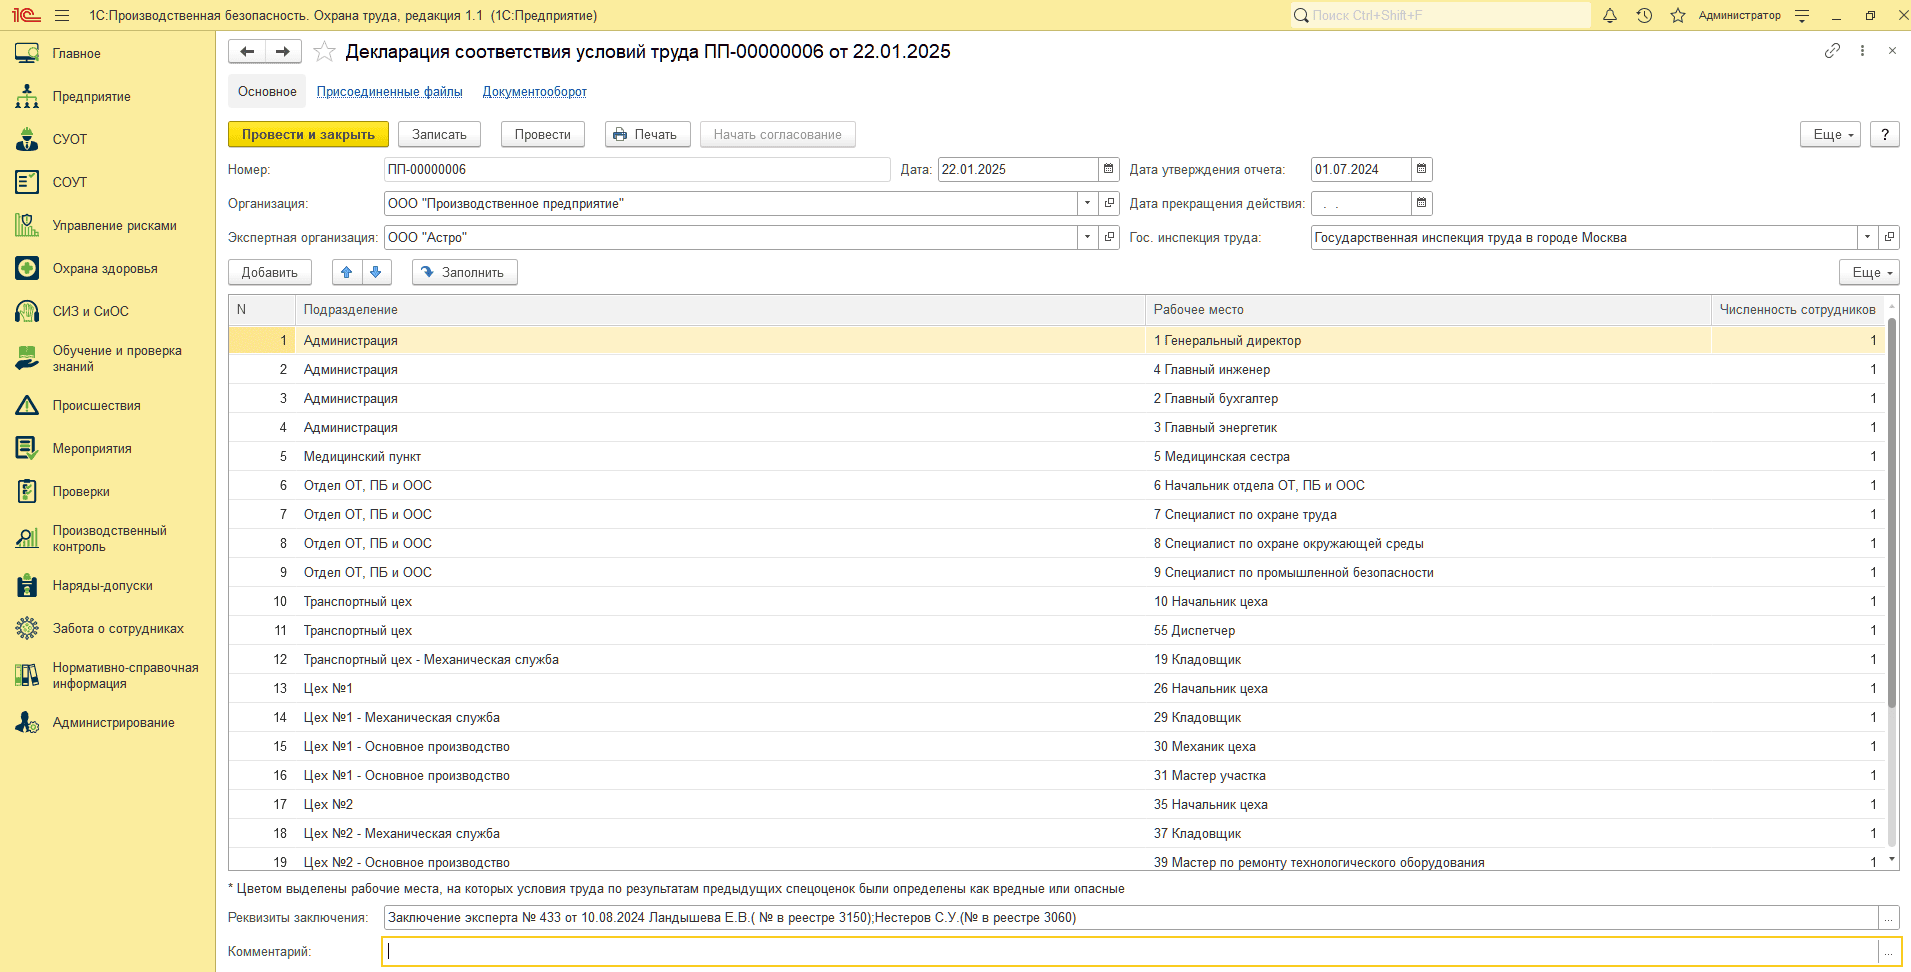Expand the Экспертная организация dropdown list
The image size is (1911, 972).
point(1087,238)
